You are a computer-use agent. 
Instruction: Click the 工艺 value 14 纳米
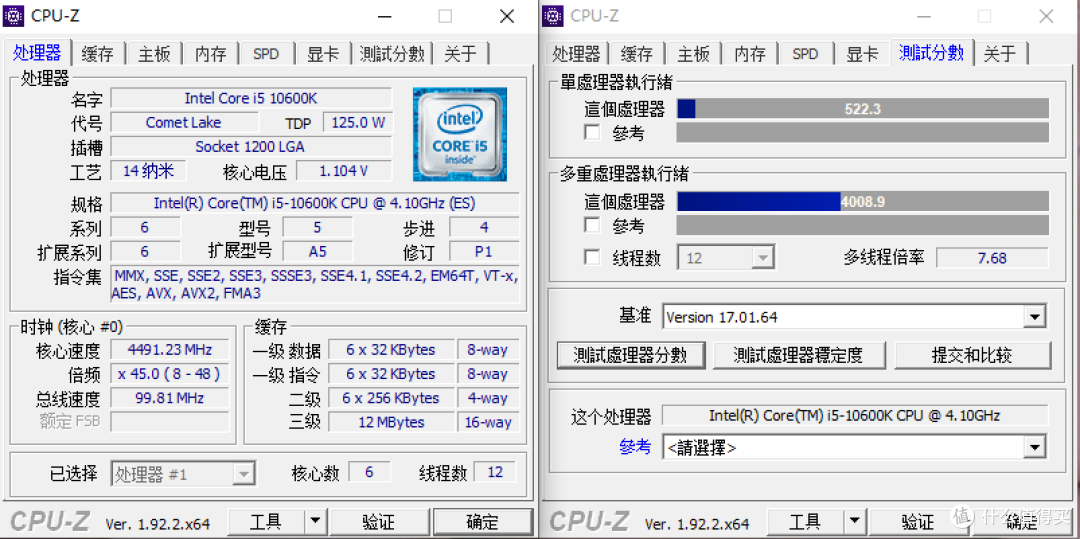click(x=149, y=171)
